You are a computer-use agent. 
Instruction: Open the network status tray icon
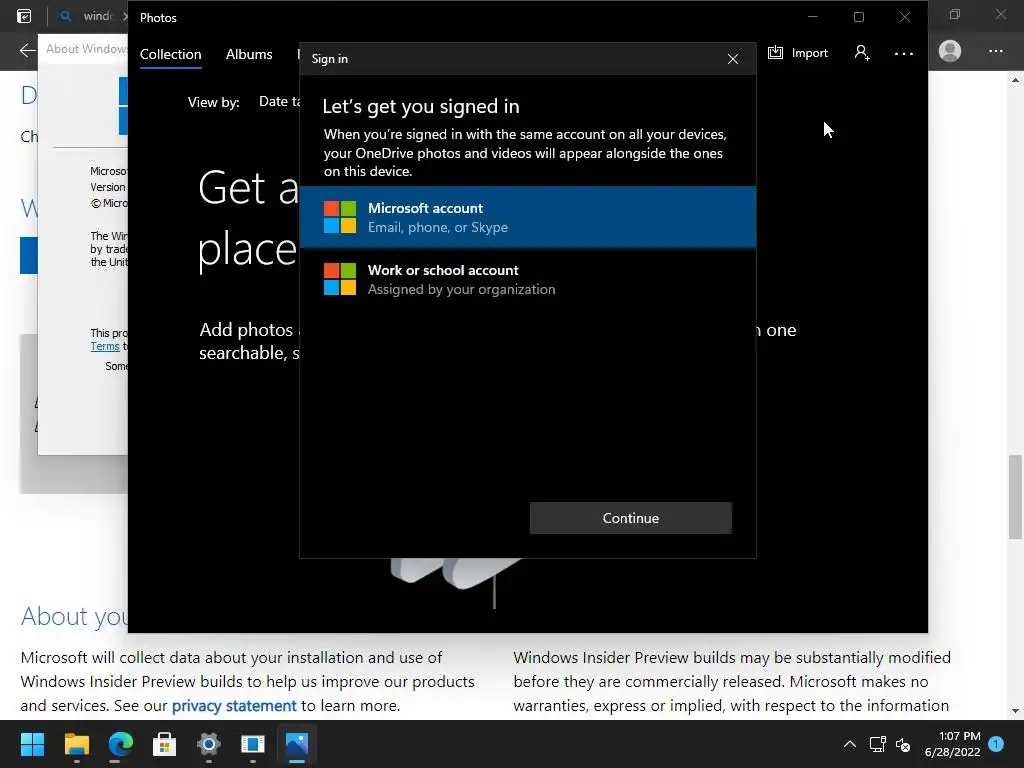point(877,744)
